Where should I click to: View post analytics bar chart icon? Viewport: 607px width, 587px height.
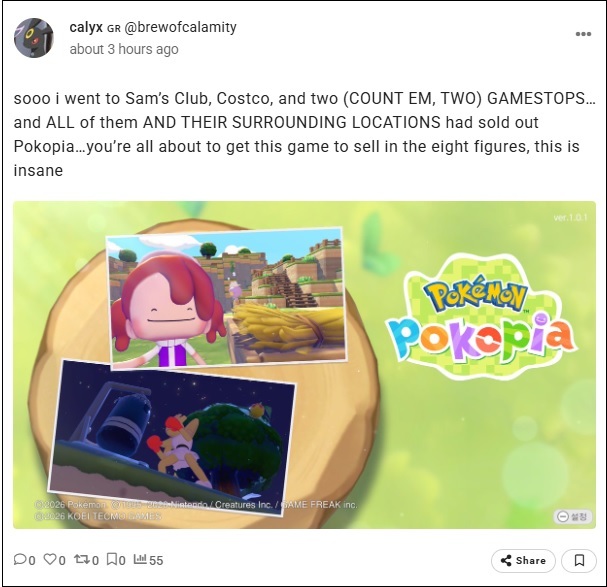coord(140,559)
